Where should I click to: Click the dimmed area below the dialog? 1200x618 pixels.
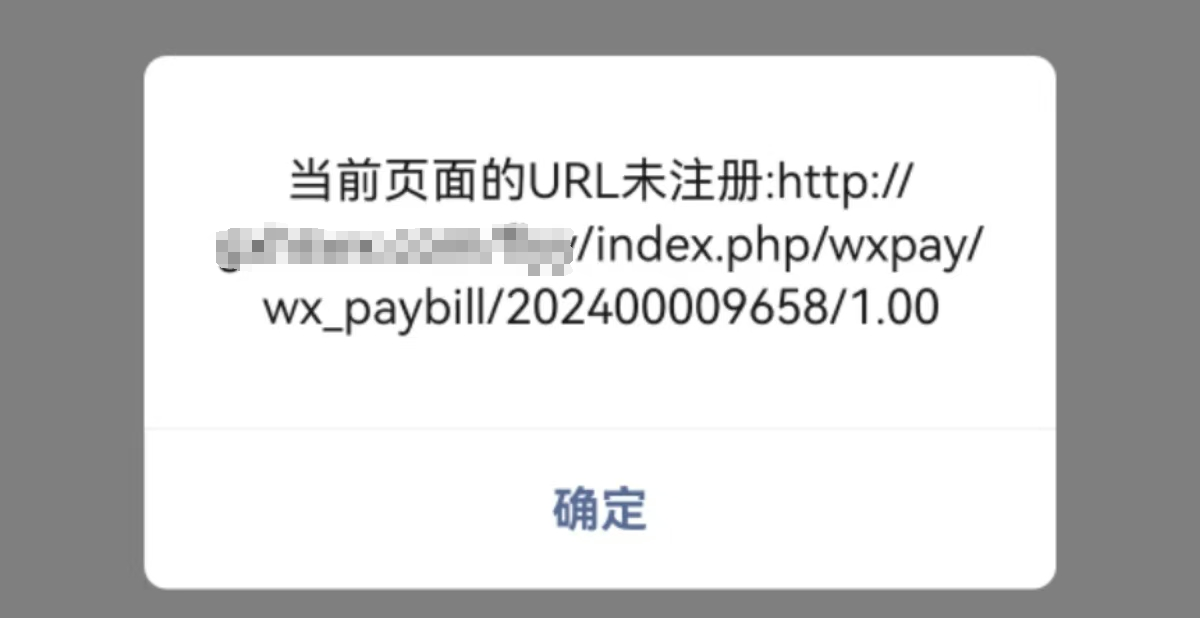pos(600,603)
